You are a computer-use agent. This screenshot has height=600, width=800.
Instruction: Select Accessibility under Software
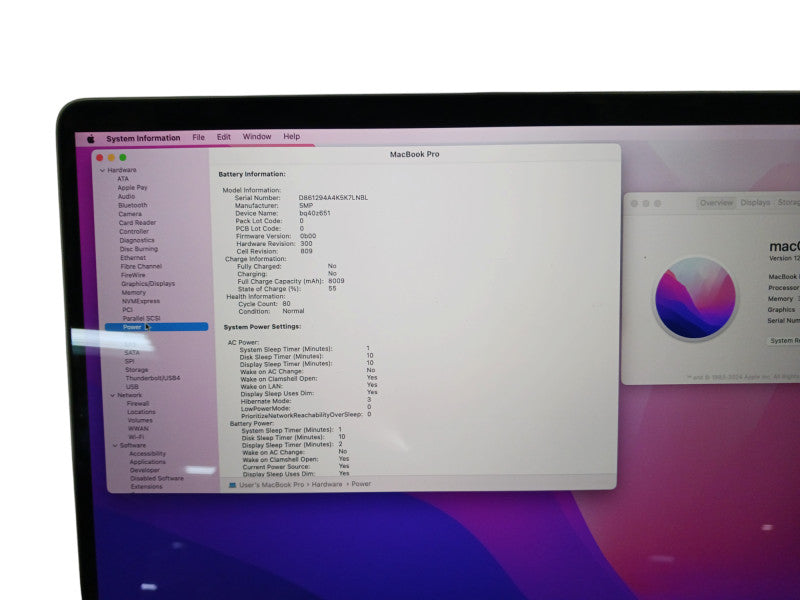[x=147, y=454]
